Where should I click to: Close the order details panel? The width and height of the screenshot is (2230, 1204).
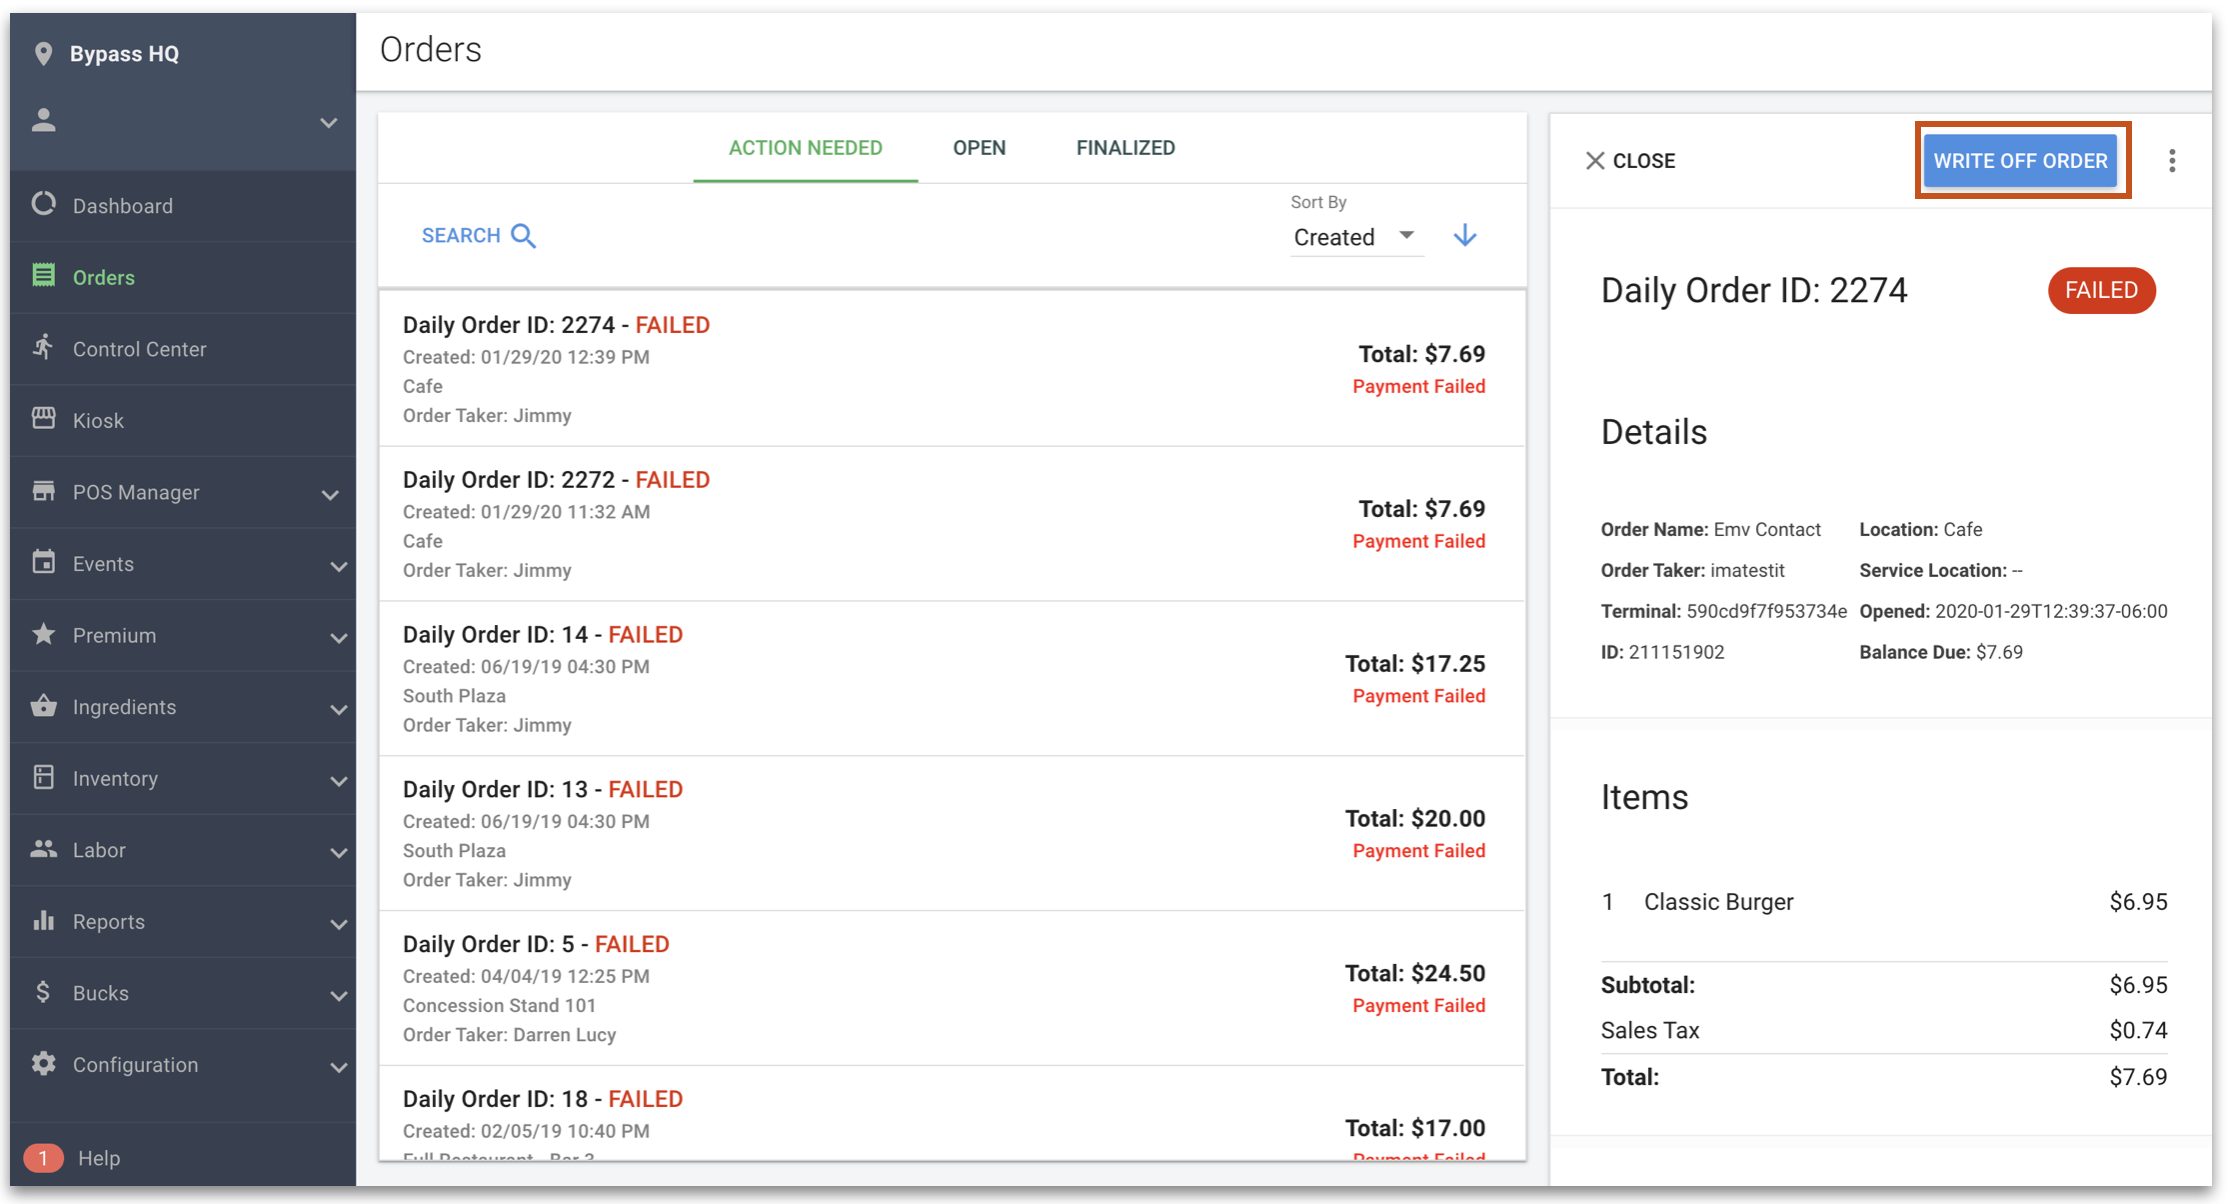(x=1630, y=161)
